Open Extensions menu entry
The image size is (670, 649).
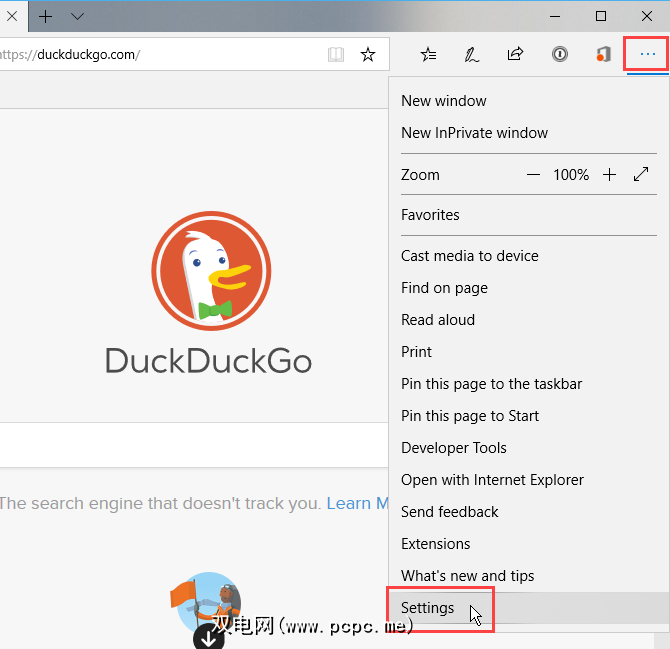528,544
